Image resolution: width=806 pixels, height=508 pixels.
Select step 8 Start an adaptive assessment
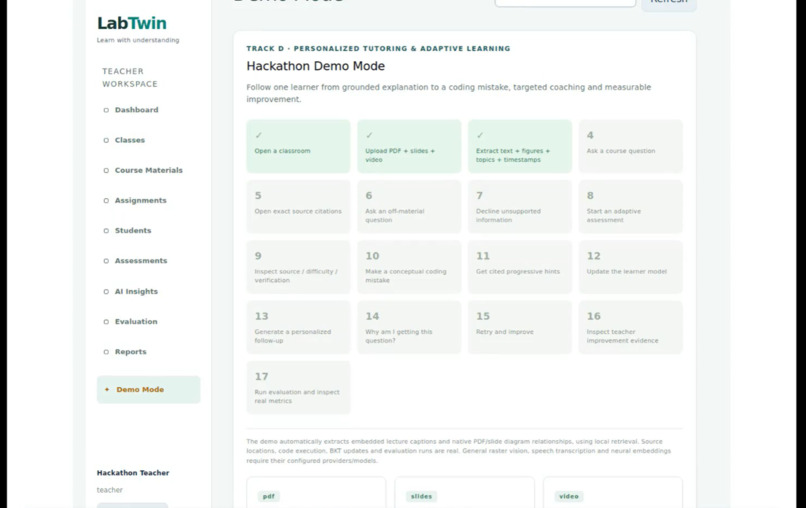(x=631, y=207)
